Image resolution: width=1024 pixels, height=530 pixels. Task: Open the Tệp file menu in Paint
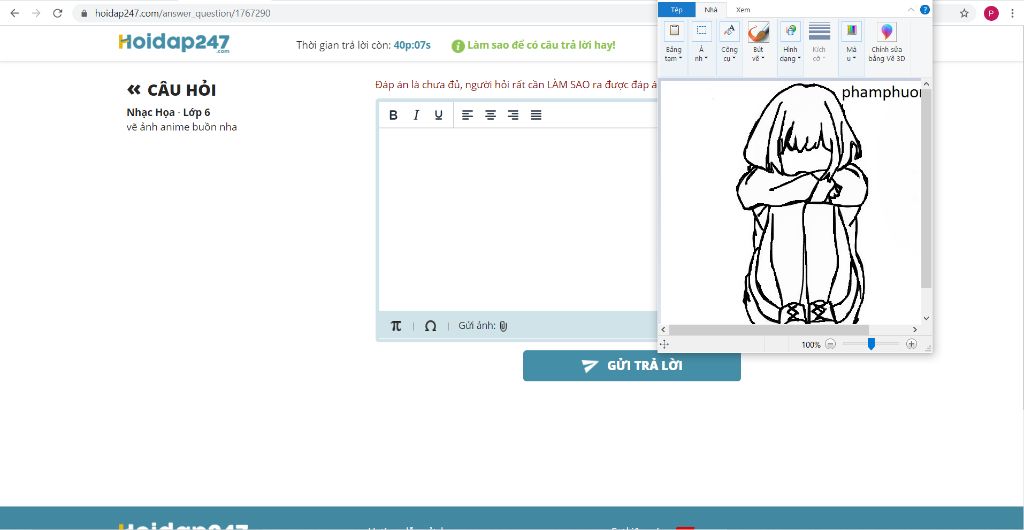pos(677,10)
